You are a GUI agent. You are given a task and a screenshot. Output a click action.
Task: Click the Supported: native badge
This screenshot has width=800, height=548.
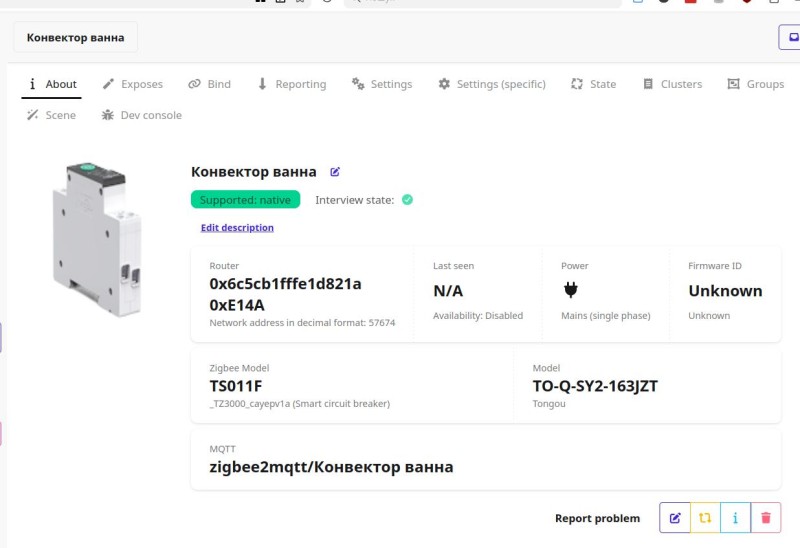[x=245, y=200]
